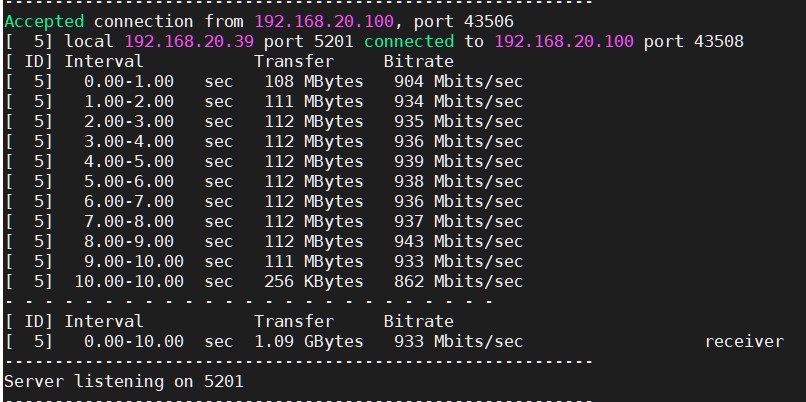
Task: Click the "receiver" label
Action: point(744,341)
